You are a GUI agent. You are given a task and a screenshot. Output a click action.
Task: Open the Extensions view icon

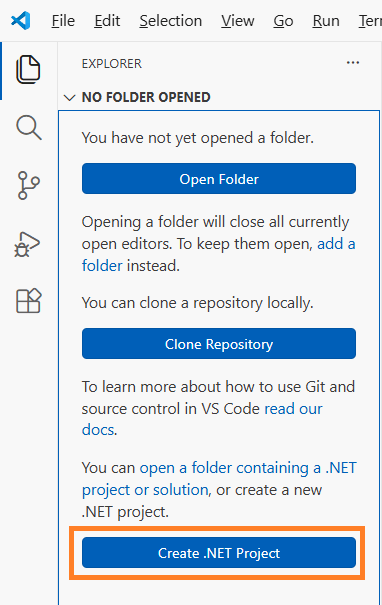(29, 301)
